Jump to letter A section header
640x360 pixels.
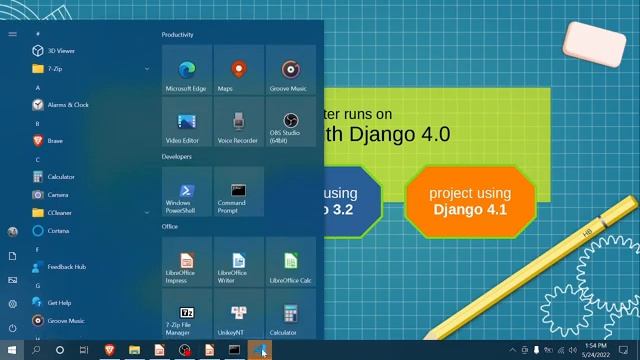point(38,88)
